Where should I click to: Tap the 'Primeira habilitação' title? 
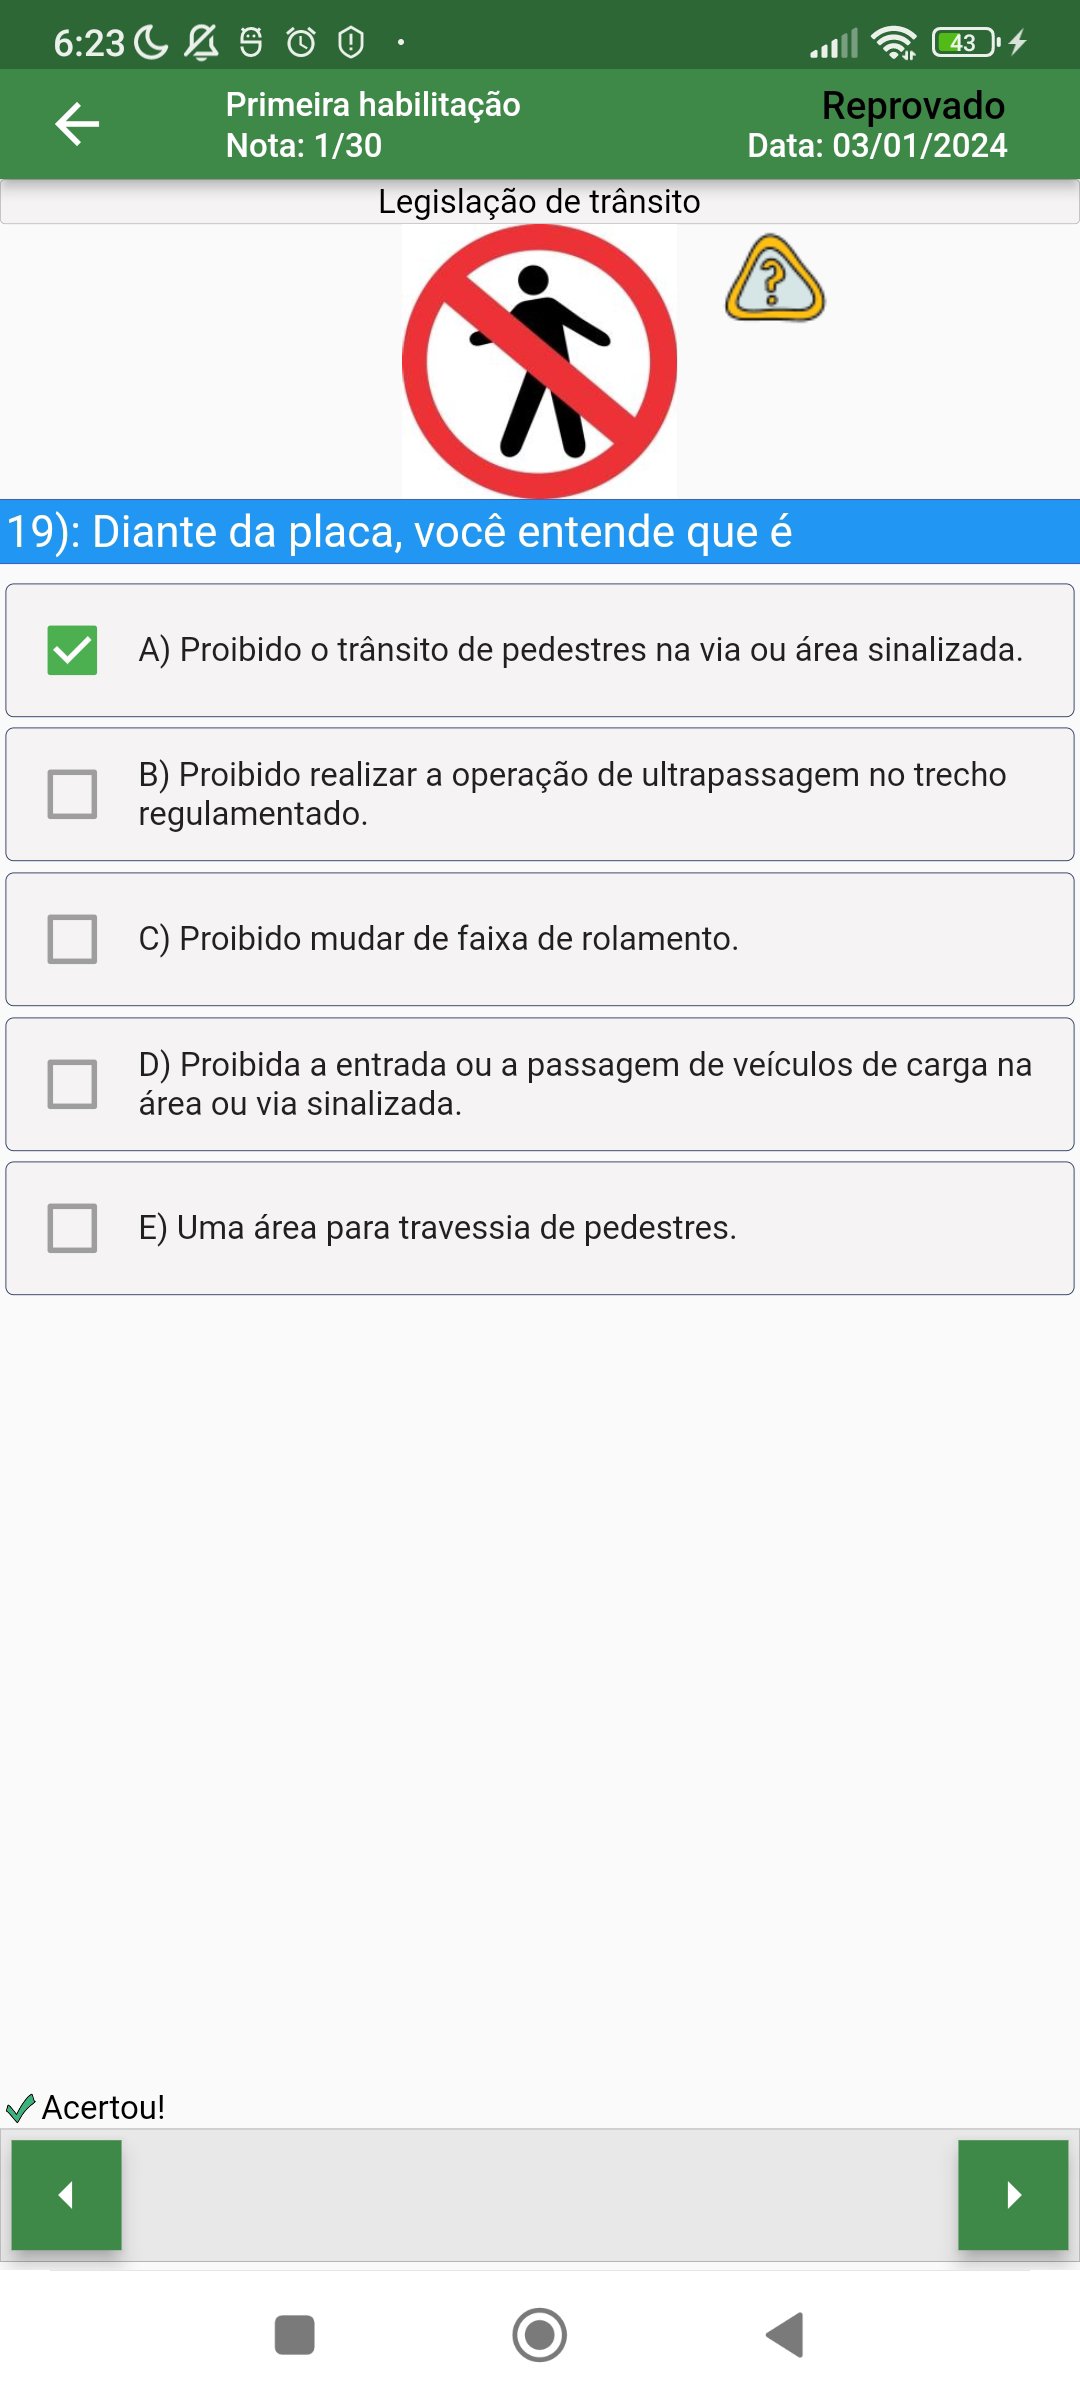coord(373,104)
